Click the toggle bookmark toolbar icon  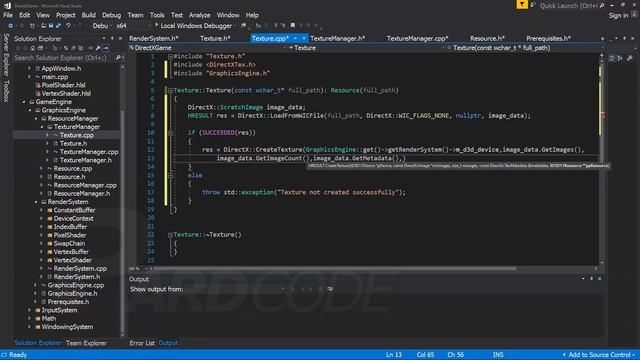pyautogui.click(x=293, y=25)
